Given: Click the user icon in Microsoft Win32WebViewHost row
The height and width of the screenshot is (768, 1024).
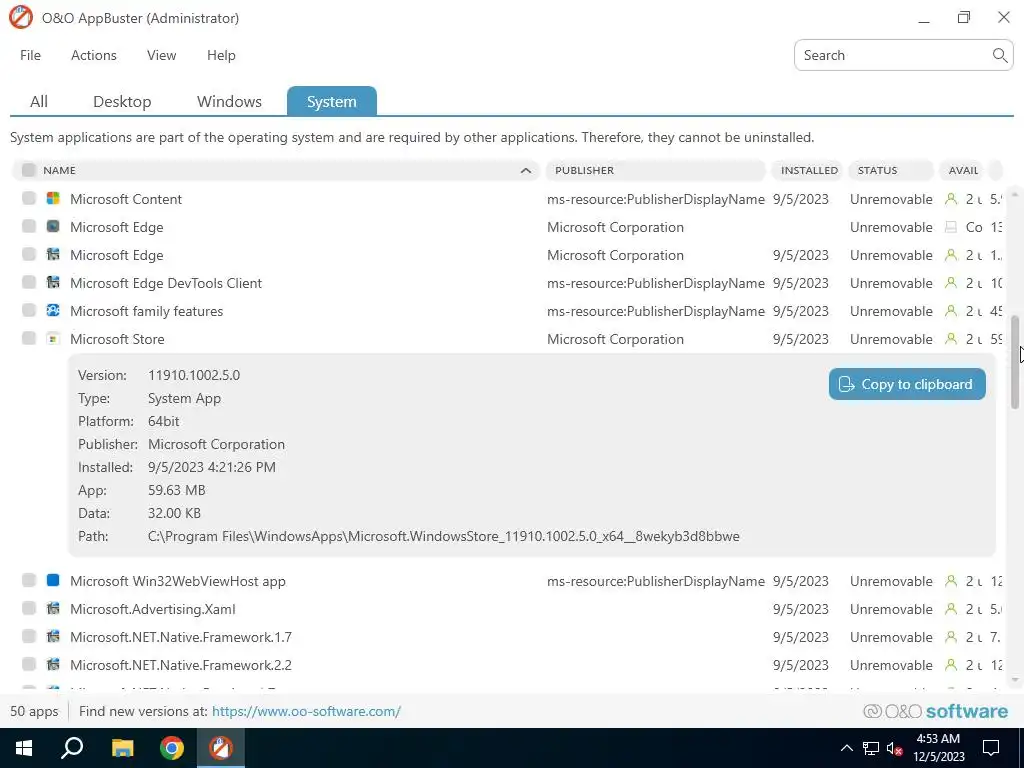Looking at the screenshot, I should click(x=951, y=580).
